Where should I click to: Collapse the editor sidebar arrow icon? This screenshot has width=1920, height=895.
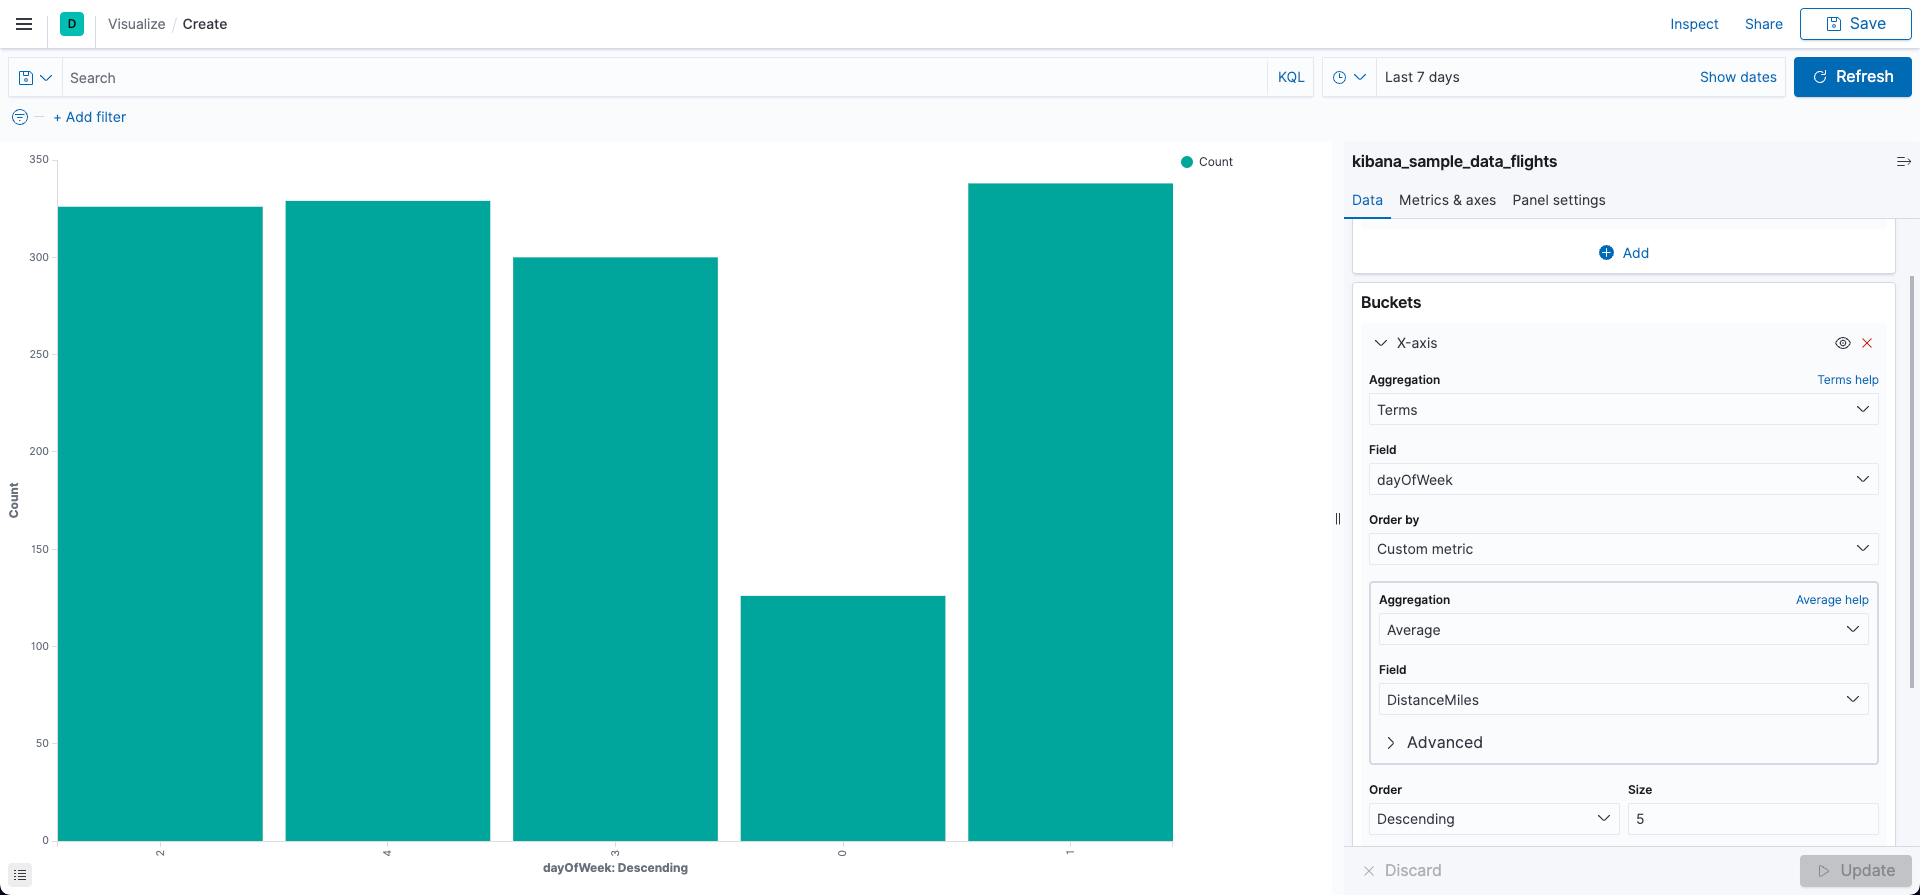click(1904, 161)
